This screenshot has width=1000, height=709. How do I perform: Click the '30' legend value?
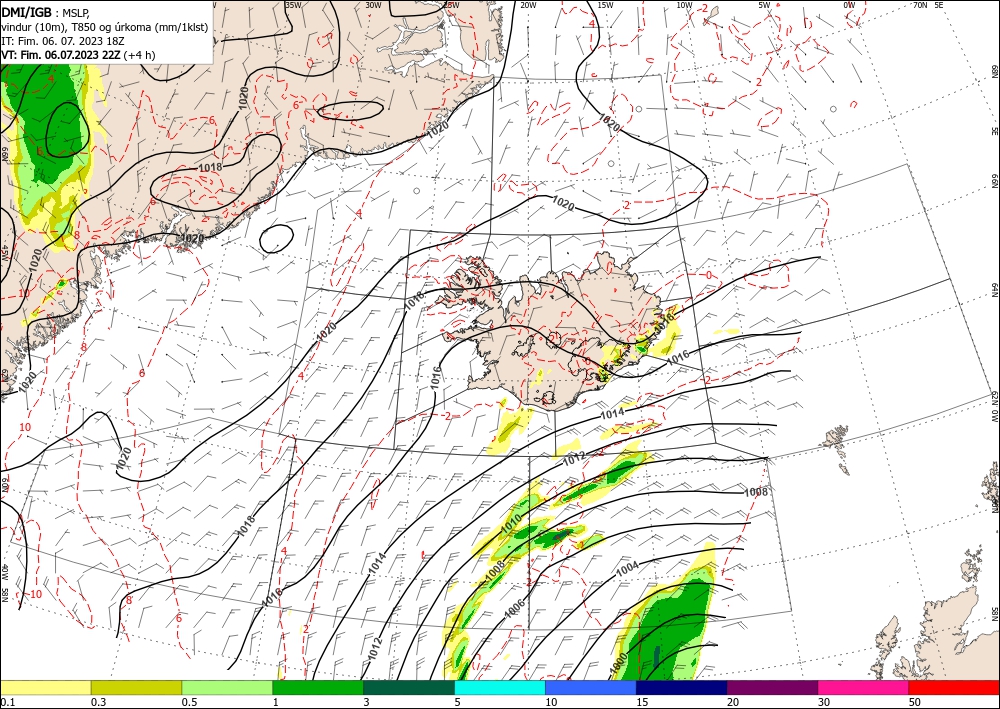pos(823,702)
